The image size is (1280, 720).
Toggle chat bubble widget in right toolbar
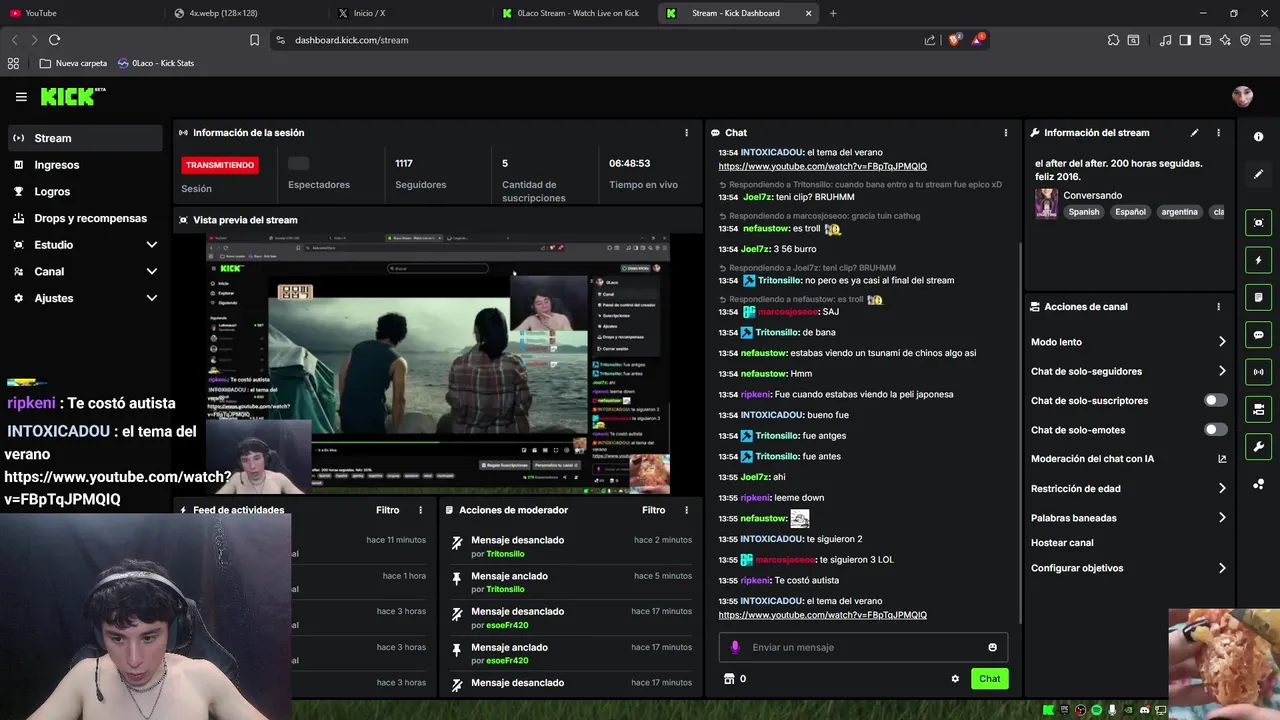coord(1258,334)
